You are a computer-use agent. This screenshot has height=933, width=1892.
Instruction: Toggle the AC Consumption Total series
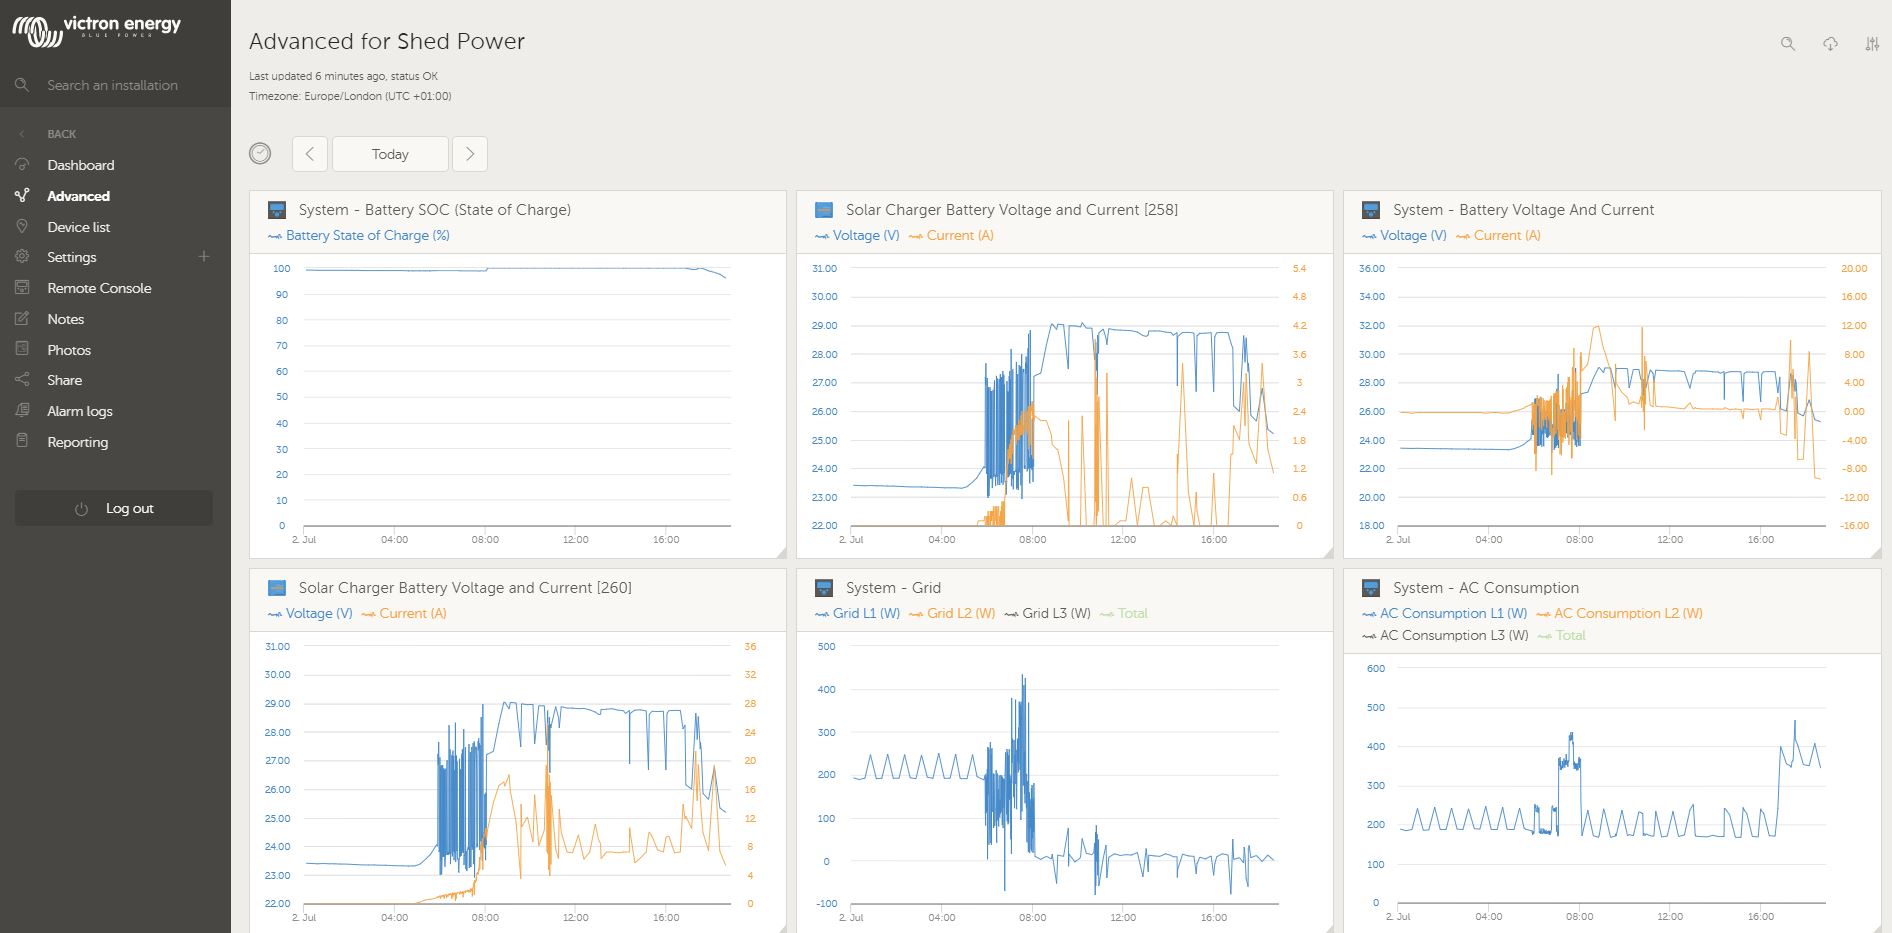[x=1561, y=636]
